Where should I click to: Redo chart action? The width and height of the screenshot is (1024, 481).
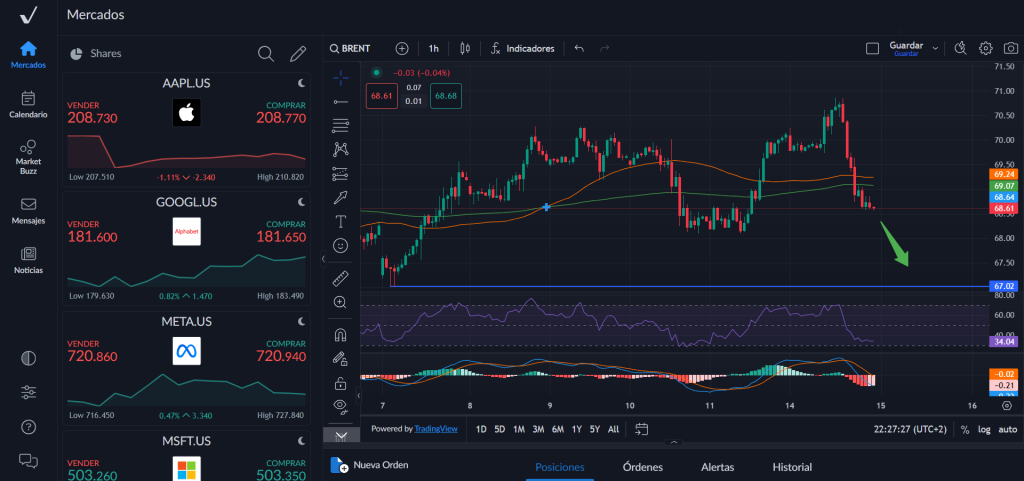[605, 48]
